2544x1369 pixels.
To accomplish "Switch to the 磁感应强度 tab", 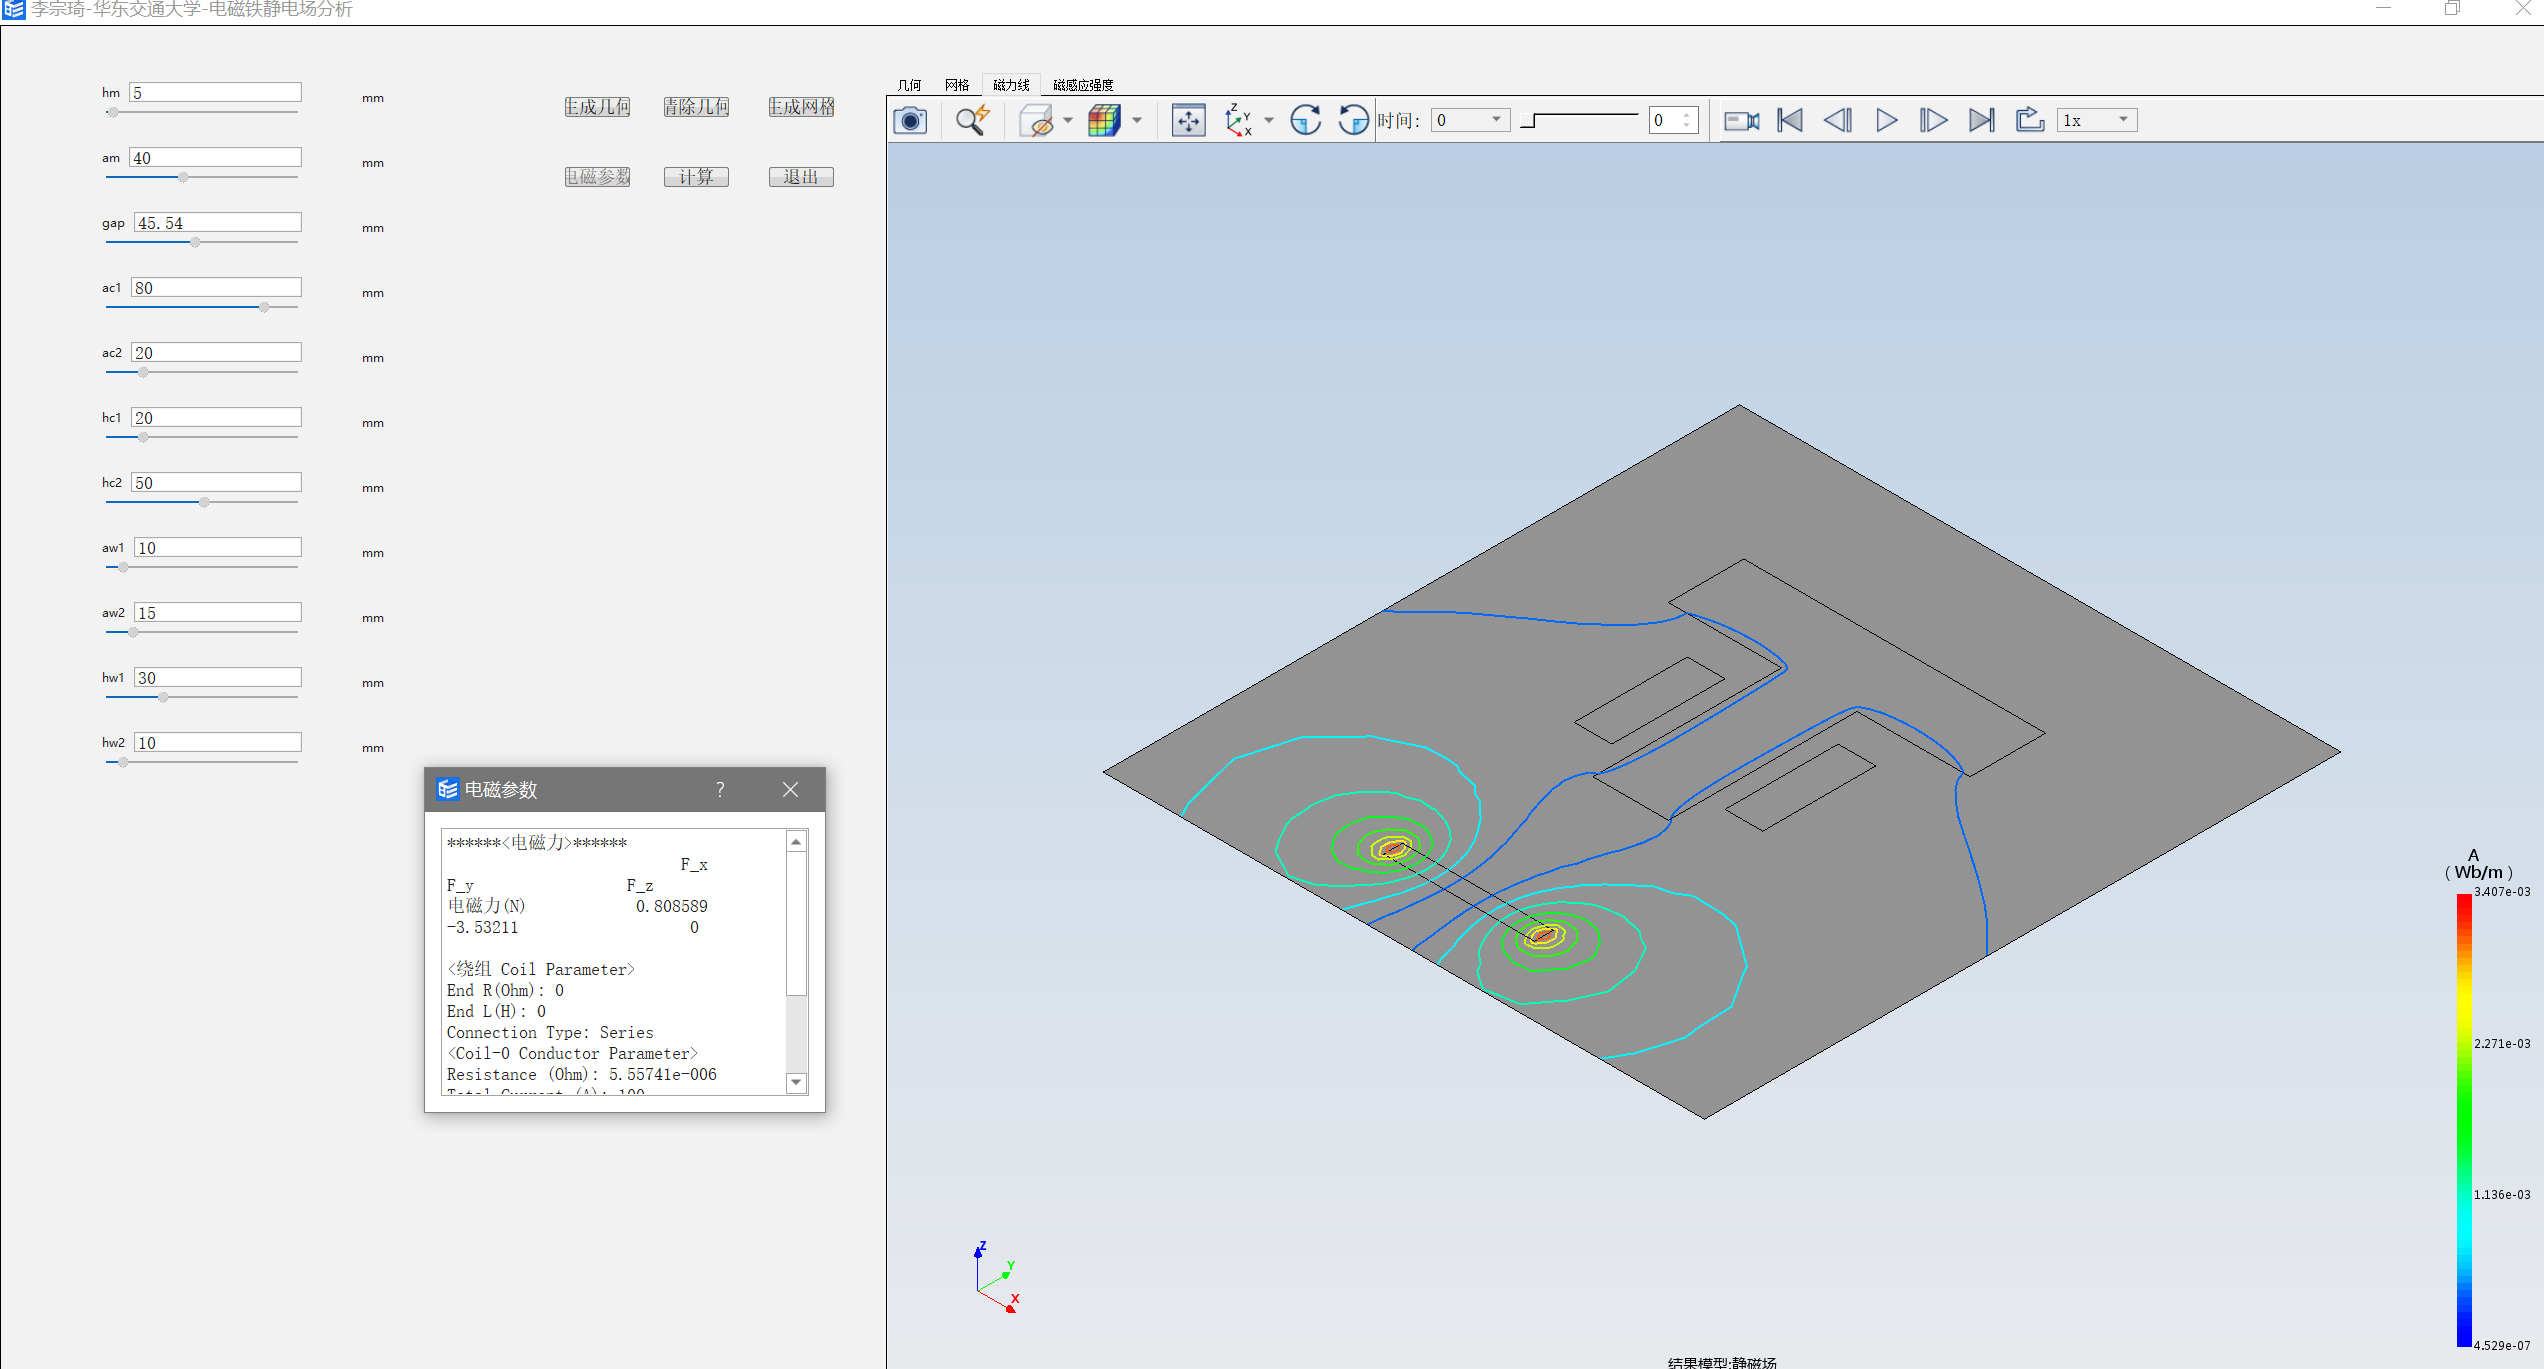I will click(1083, 85).
